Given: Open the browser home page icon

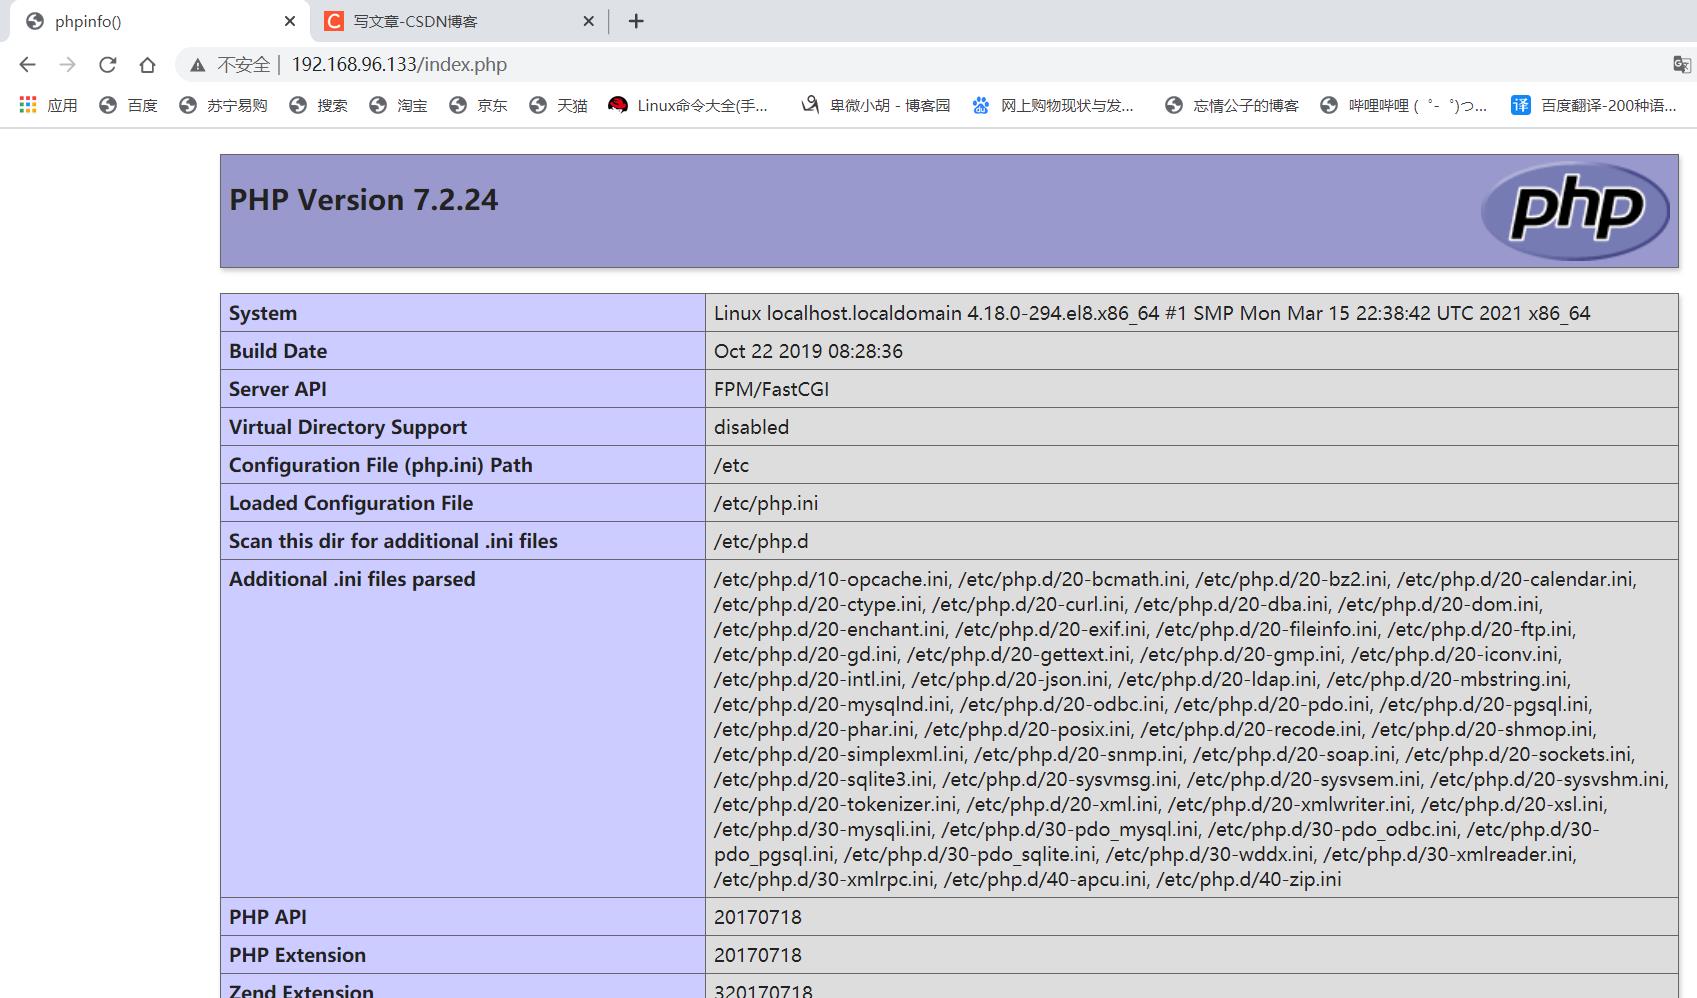Looking at the screenshot, I should (x=147, y=65).
